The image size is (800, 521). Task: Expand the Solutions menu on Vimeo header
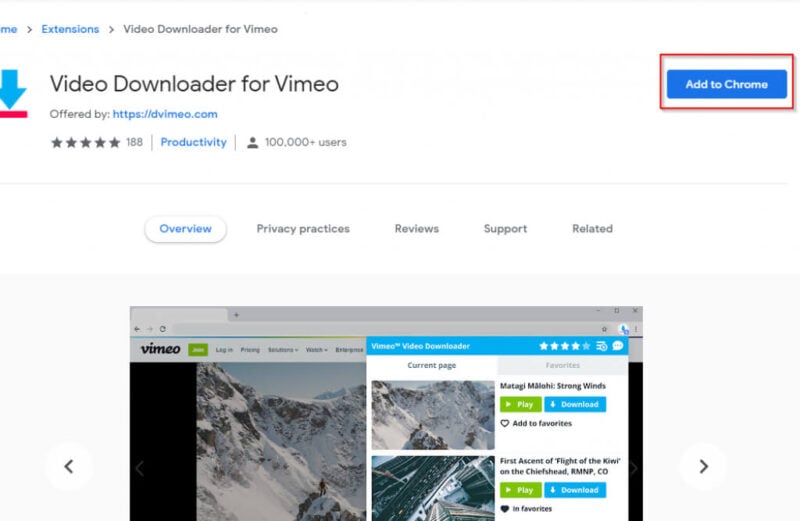(282, 350)
